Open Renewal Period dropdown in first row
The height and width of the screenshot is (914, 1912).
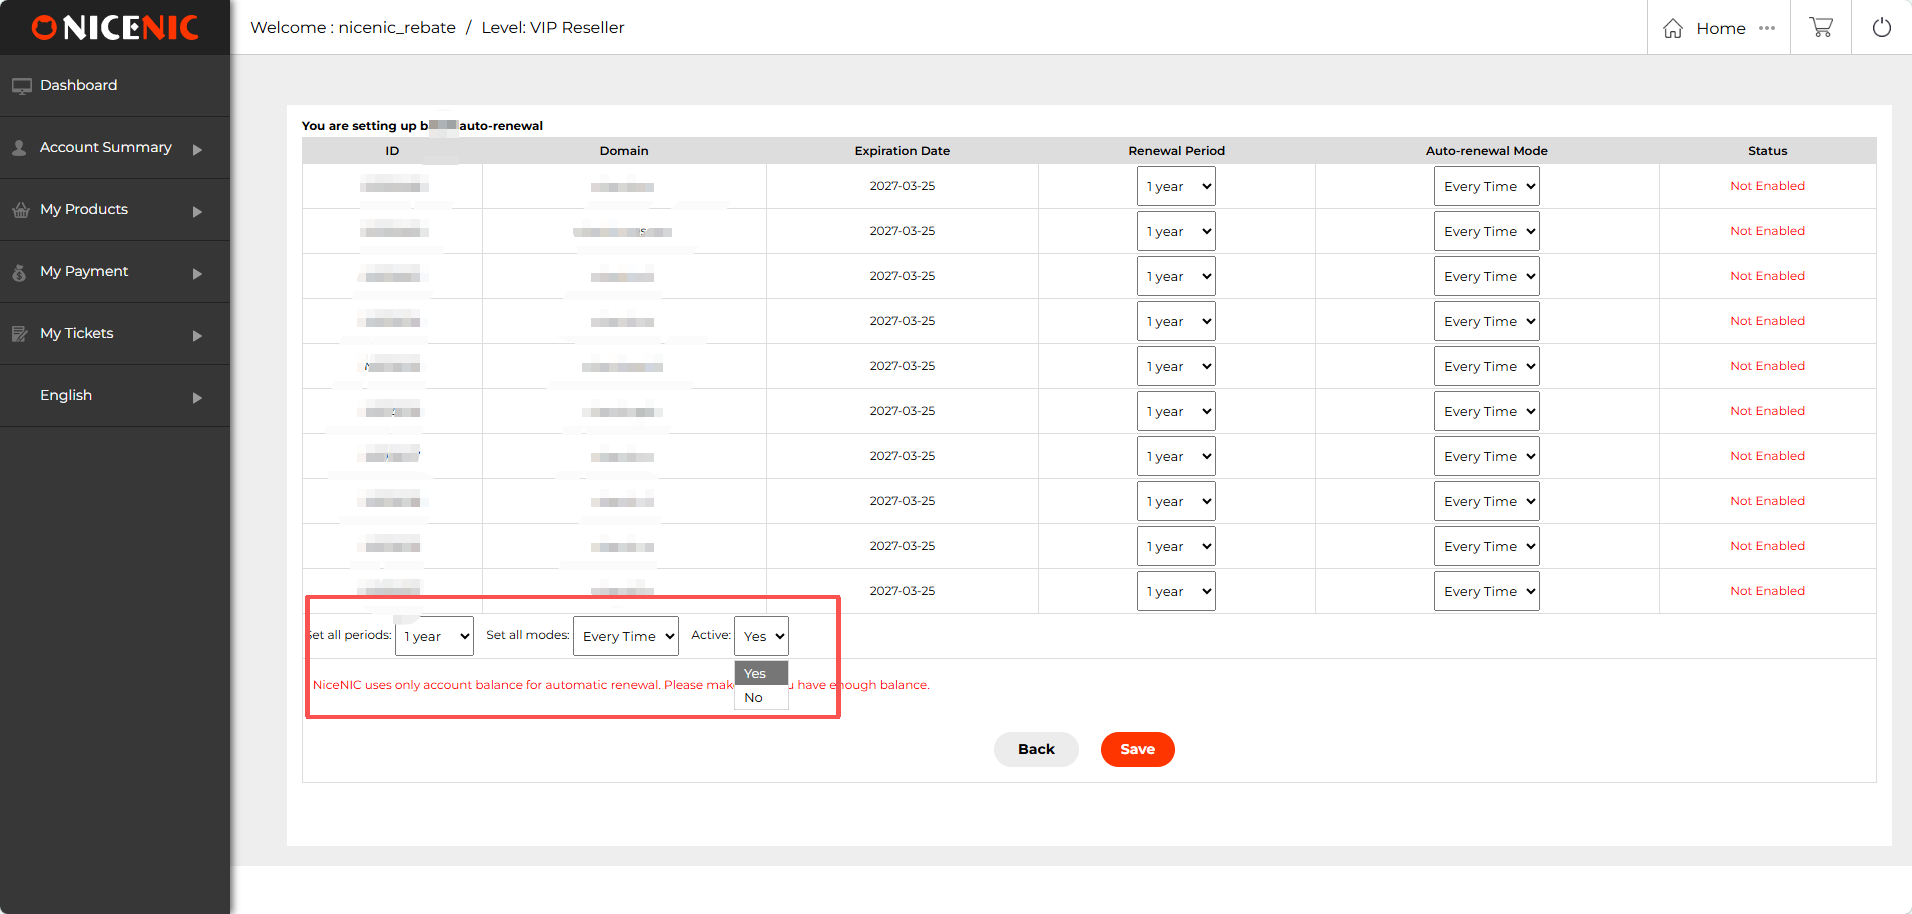(1176, 186)
